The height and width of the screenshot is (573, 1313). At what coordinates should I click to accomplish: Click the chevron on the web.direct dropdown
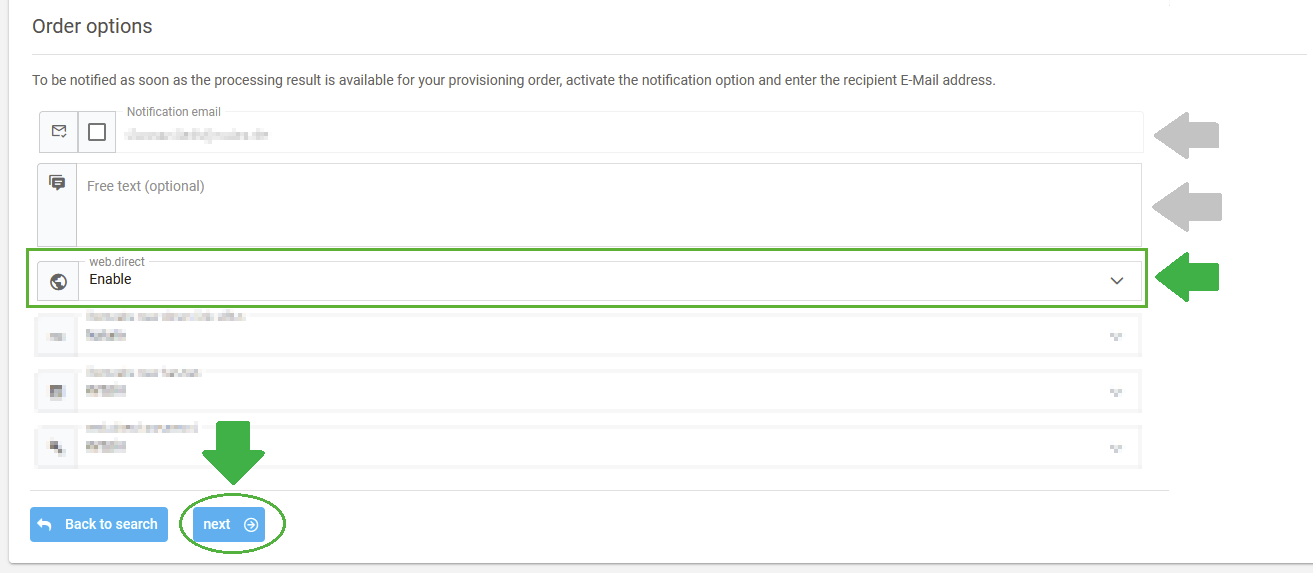(x=1117, y=281)
